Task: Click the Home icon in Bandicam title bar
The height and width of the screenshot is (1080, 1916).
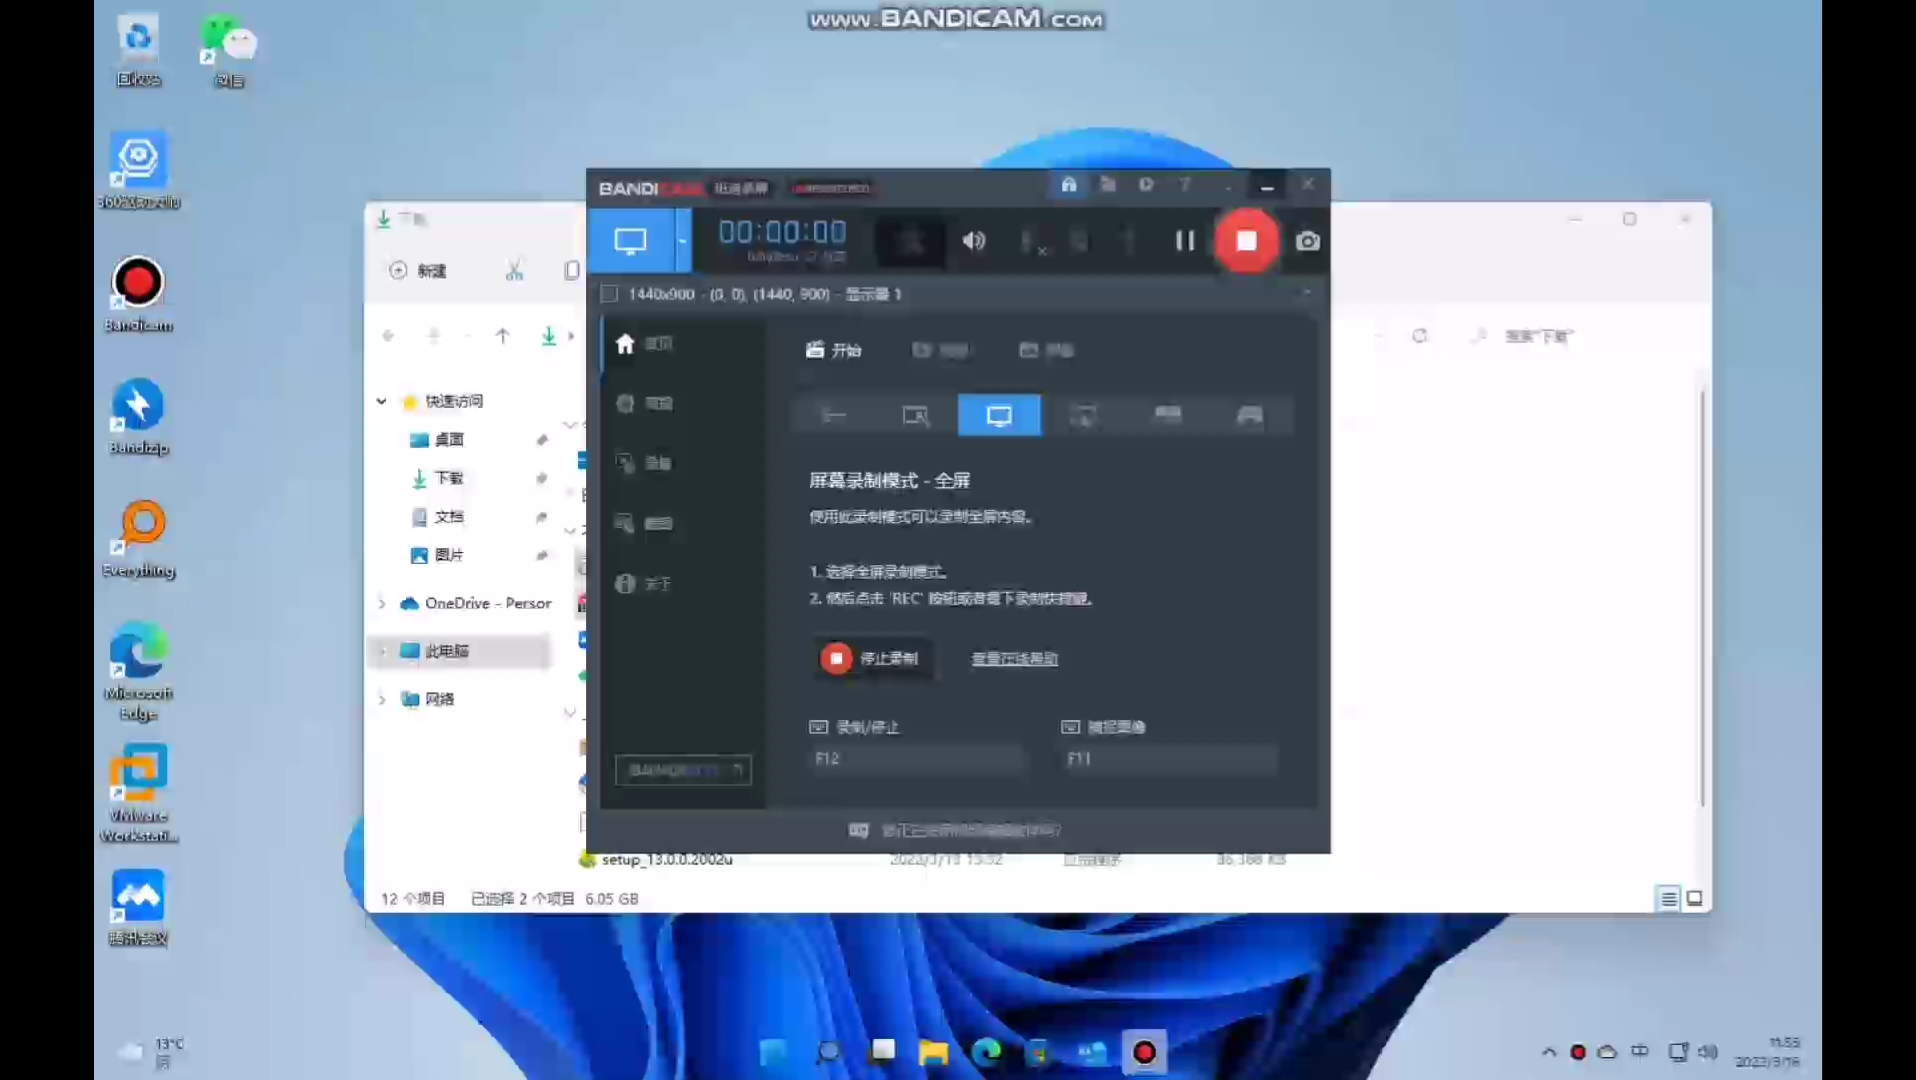Action: 1069,185
